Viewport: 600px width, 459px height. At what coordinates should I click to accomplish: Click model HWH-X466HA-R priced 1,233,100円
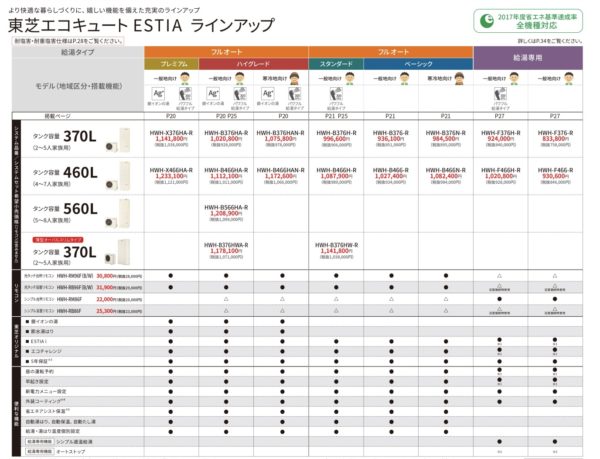[x=171, y=176]
